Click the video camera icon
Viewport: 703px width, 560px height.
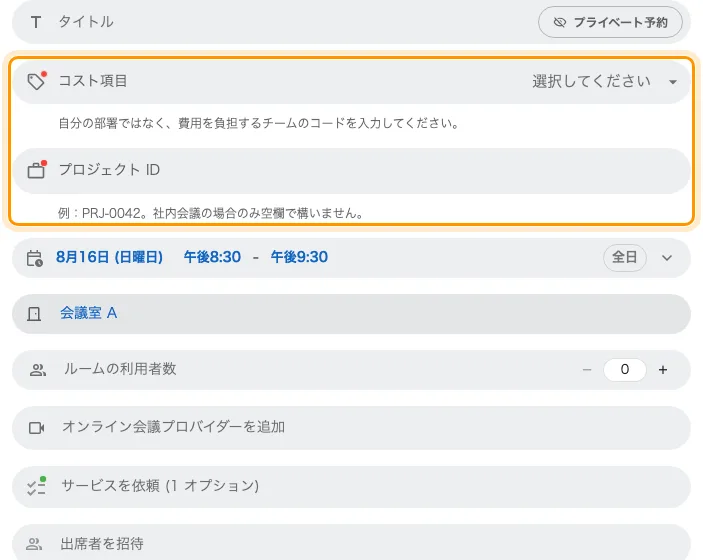(36, 428)
